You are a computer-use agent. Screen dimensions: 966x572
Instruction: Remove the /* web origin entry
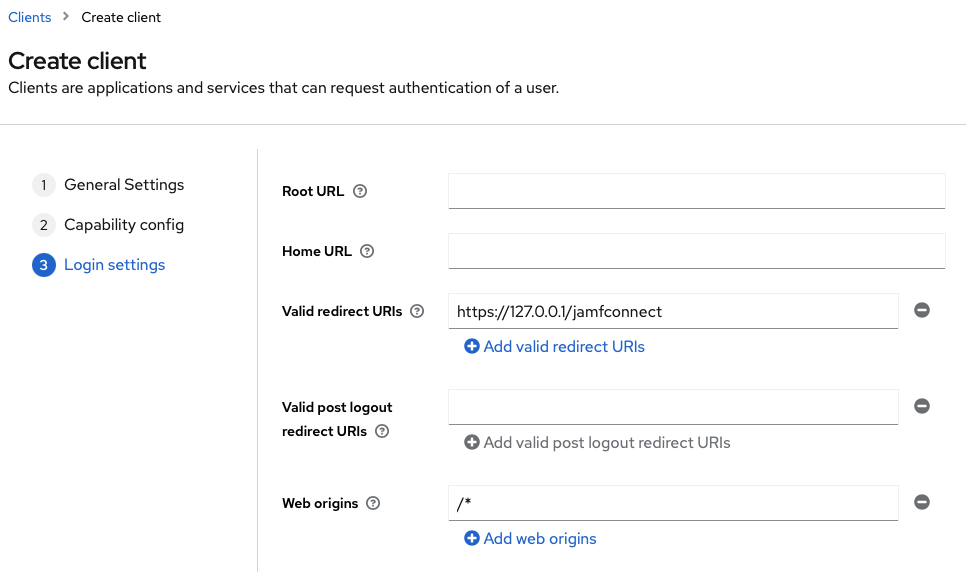click(x=922, y=502)
